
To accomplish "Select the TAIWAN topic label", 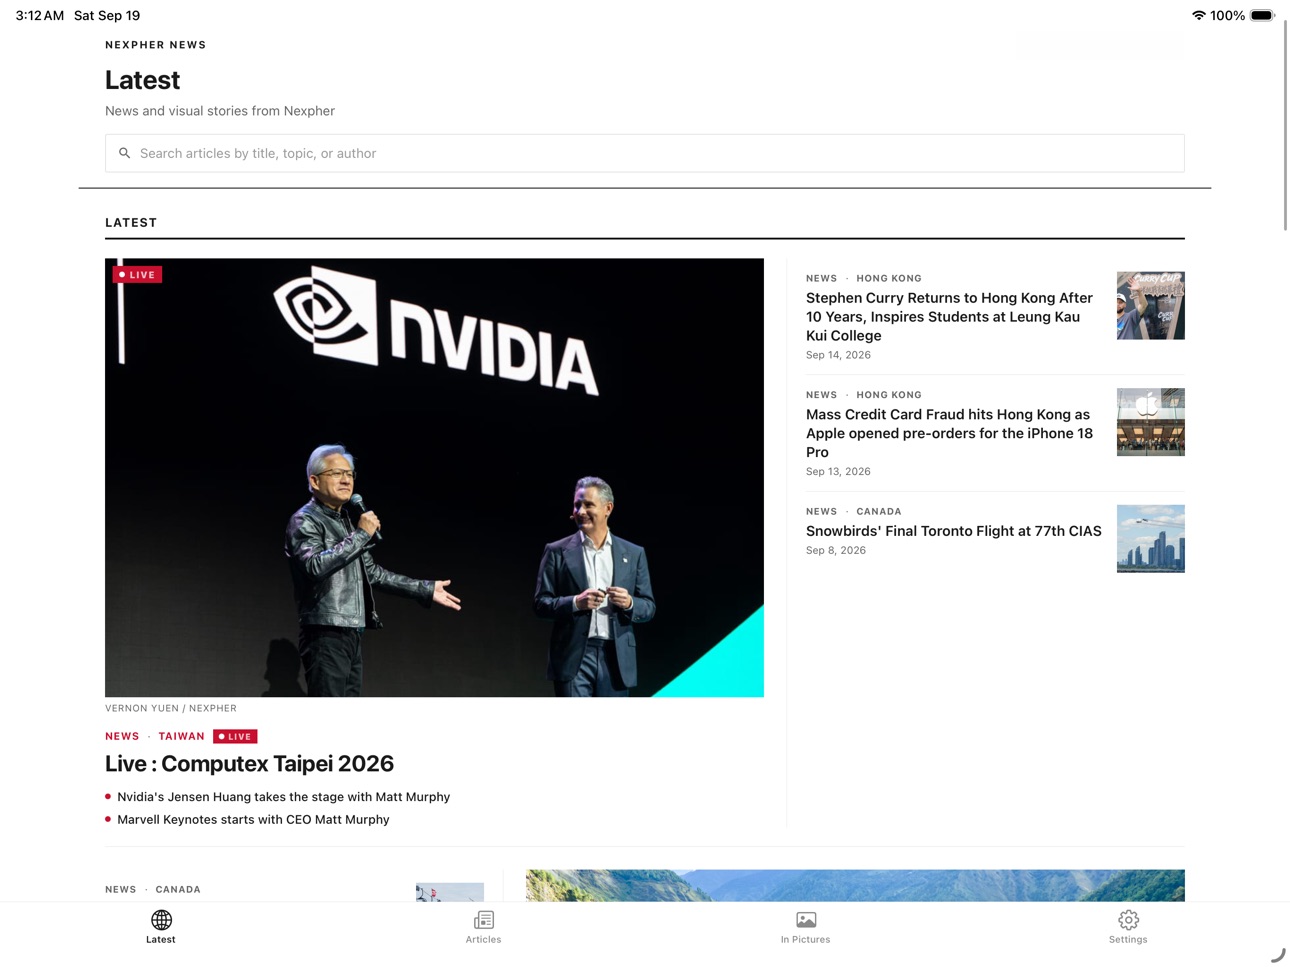I will pos(181,736).
